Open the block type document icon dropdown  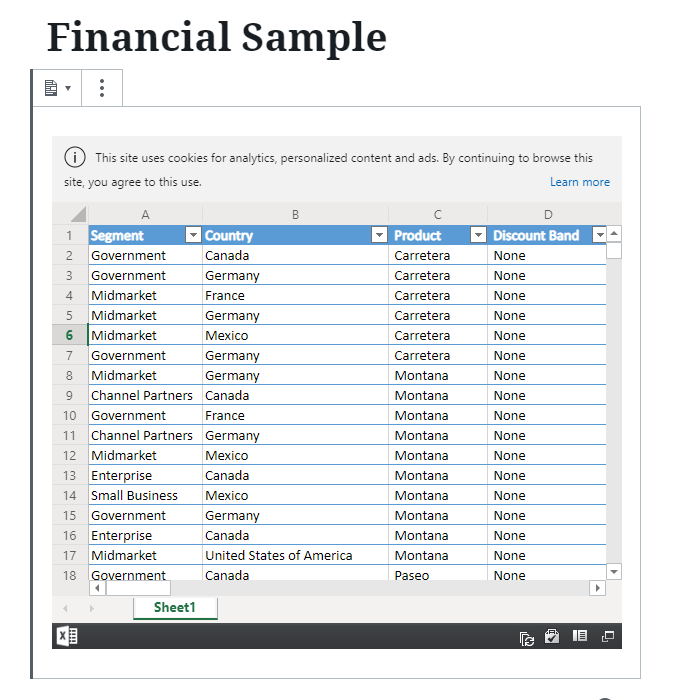(x=57, y=88)
